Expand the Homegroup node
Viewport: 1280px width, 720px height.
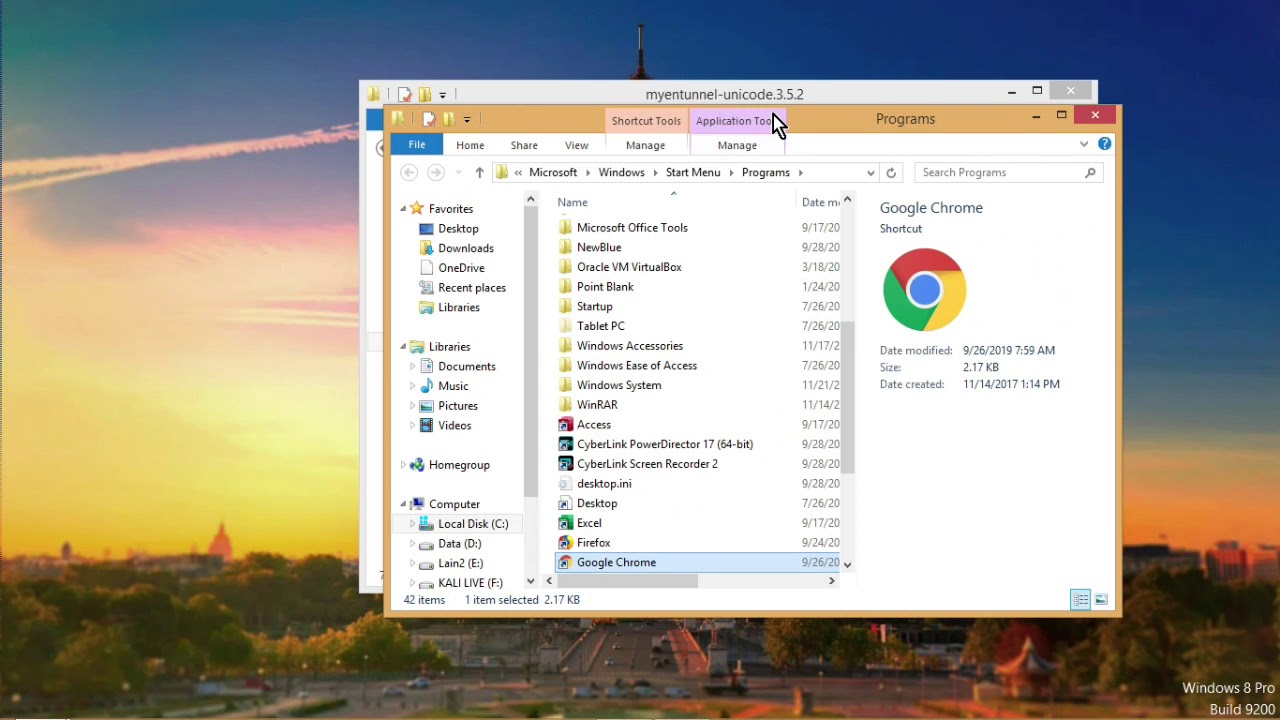[x=404, y=465]
